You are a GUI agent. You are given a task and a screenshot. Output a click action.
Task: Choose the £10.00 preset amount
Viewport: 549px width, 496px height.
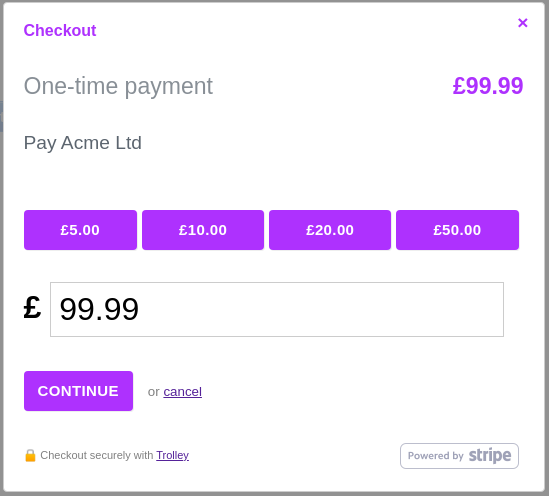click(203, 230)
